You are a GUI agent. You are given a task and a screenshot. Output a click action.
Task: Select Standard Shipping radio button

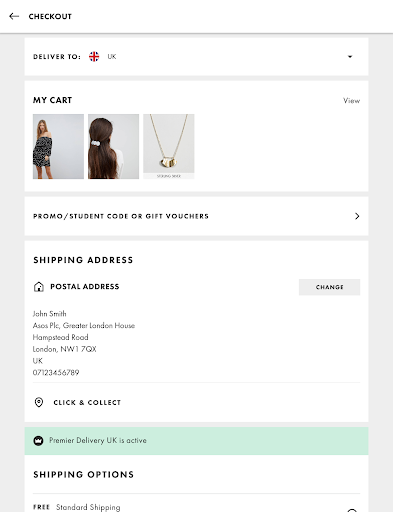352,510
